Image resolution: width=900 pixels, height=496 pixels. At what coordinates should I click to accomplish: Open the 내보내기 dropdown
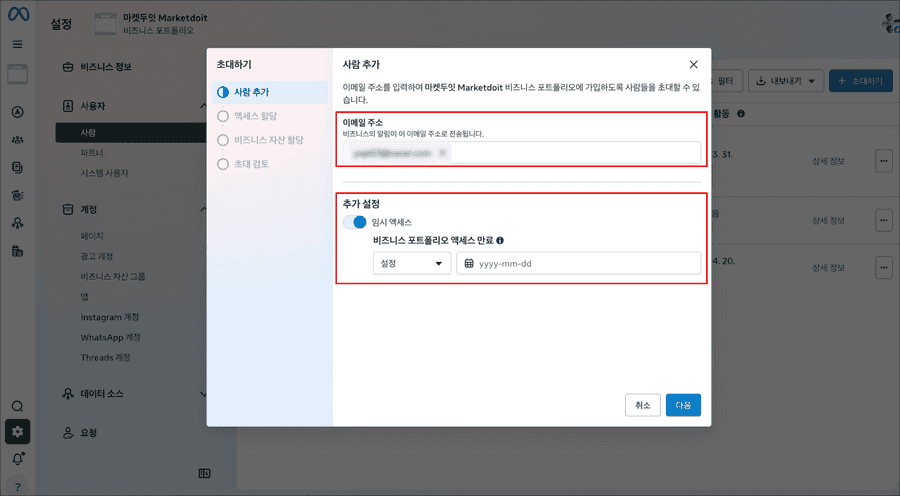tap(786, 81)
